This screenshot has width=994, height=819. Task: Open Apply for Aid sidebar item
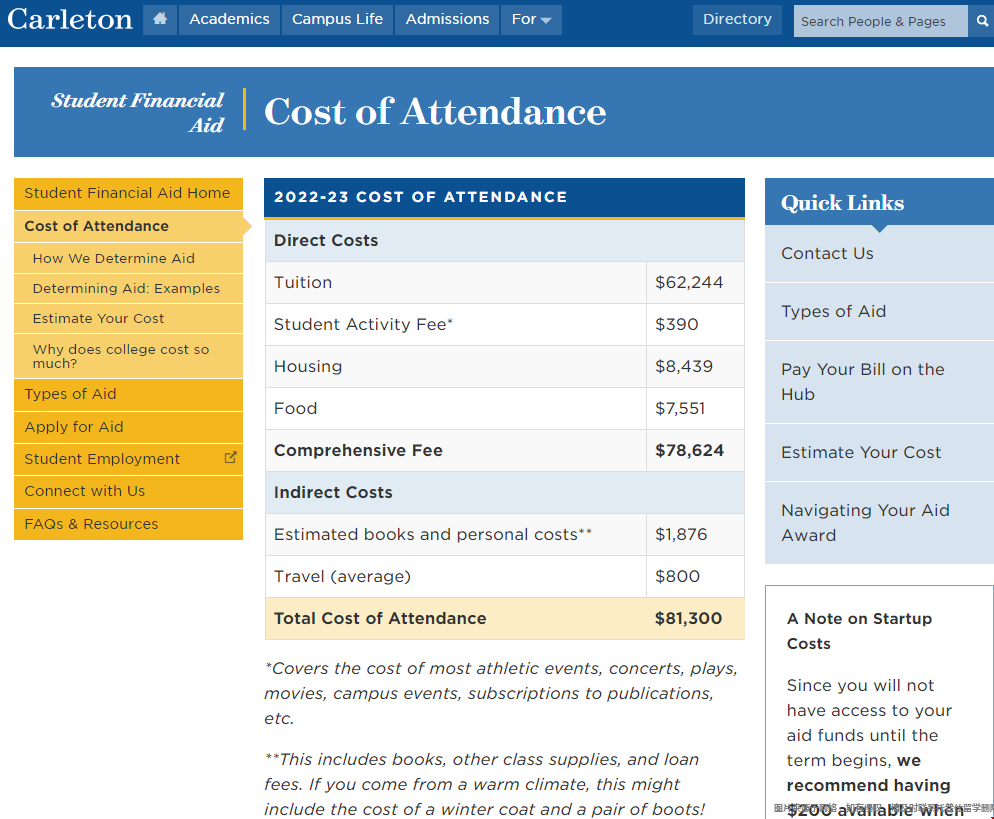[128, 427]
